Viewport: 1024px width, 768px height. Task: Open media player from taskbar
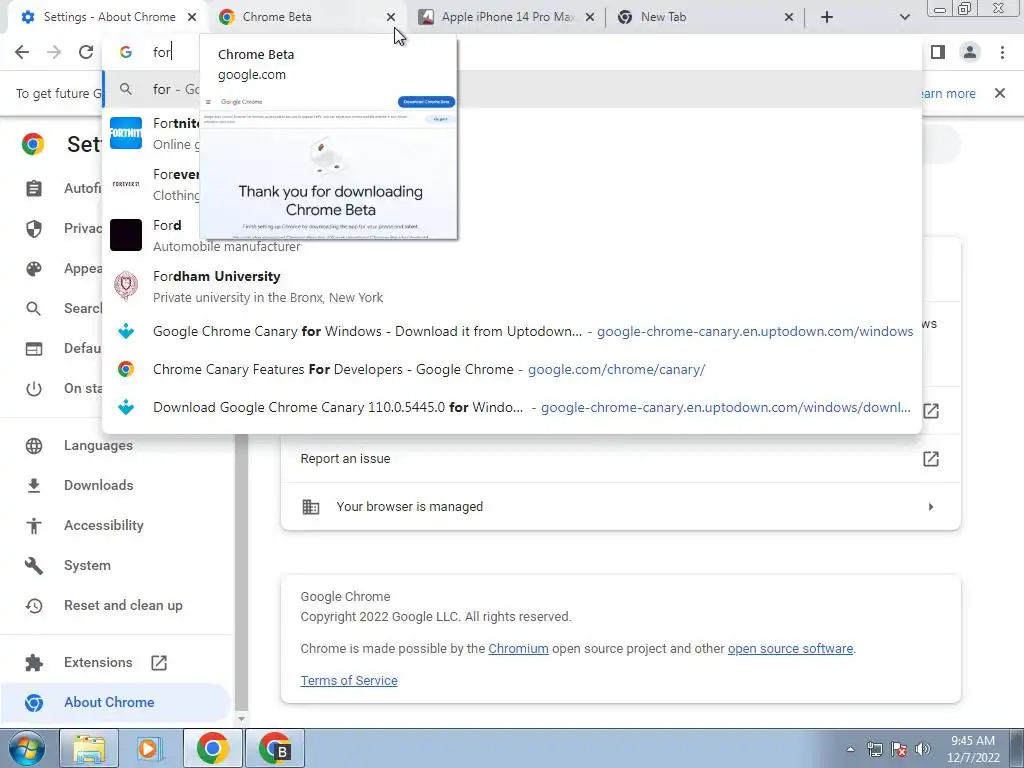[150, 748]
